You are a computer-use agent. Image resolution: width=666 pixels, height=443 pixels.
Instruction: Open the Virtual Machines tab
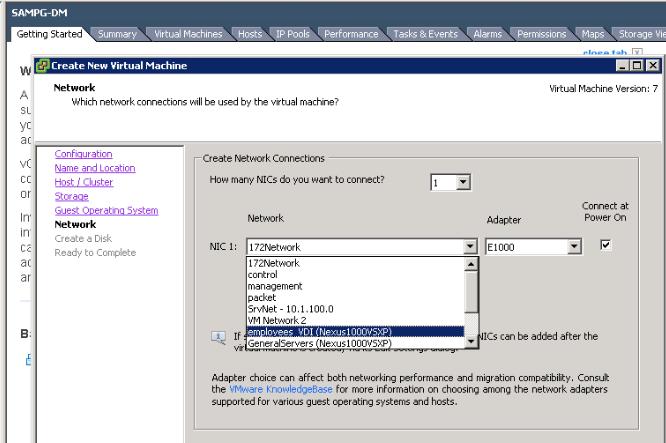point(188,34)
